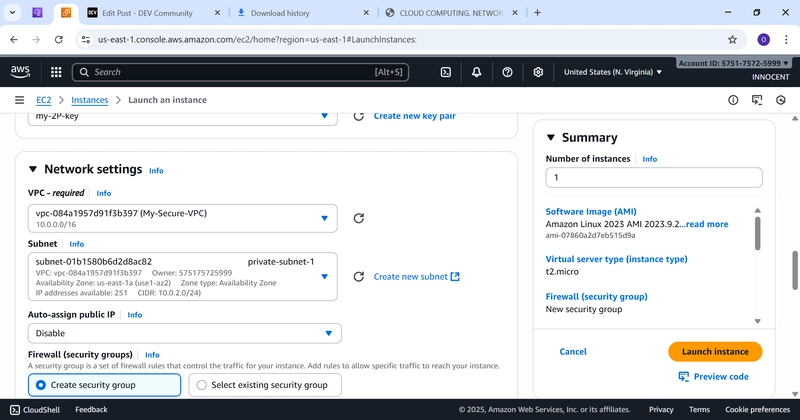
Task: Click the hexagon icon beside breadcrumbs
Action: point(781,100)
